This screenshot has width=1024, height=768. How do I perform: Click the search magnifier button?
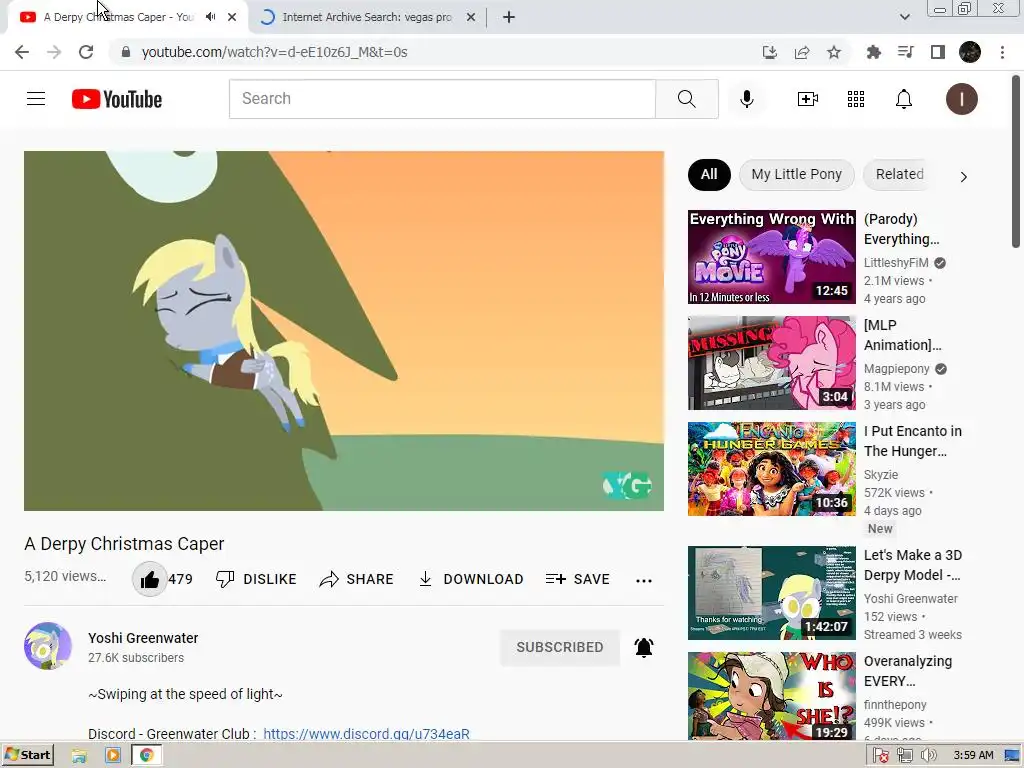click(x=686, y=99)
